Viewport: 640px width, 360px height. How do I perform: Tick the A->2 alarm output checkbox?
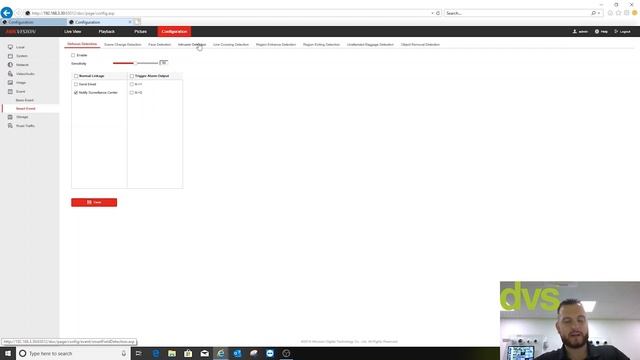pyautogui.click(x=132, y=93)
